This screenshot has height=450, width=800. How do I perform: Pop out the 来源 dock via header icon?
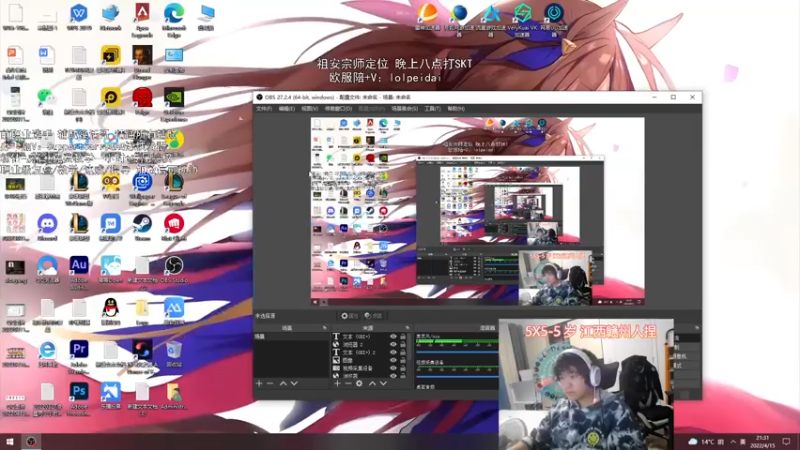pyautogui.click(x=407, y=328)
